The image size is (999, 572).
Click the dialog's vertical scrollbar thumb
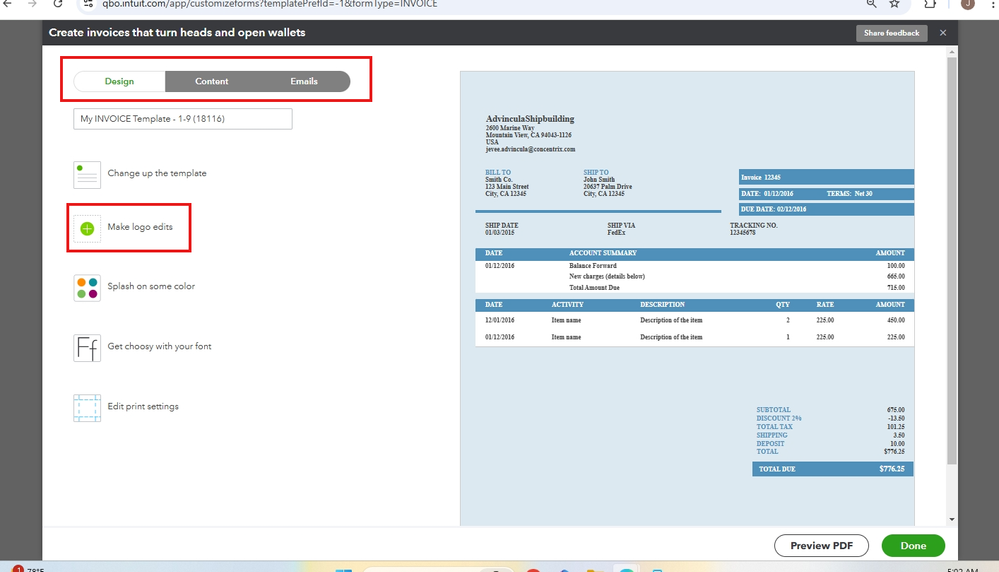[x=952, y=261]
